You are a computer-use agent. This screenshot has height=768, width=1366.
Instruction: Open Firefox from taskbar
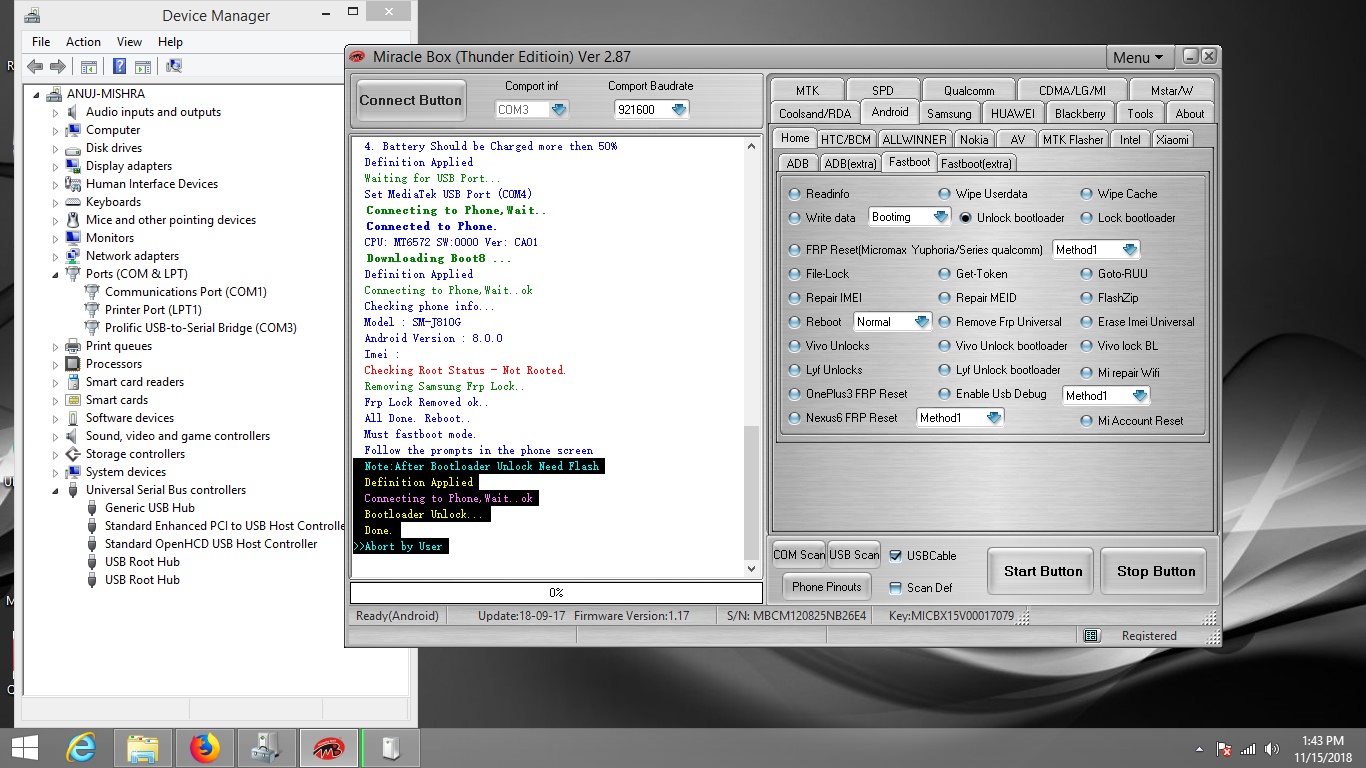205,747
